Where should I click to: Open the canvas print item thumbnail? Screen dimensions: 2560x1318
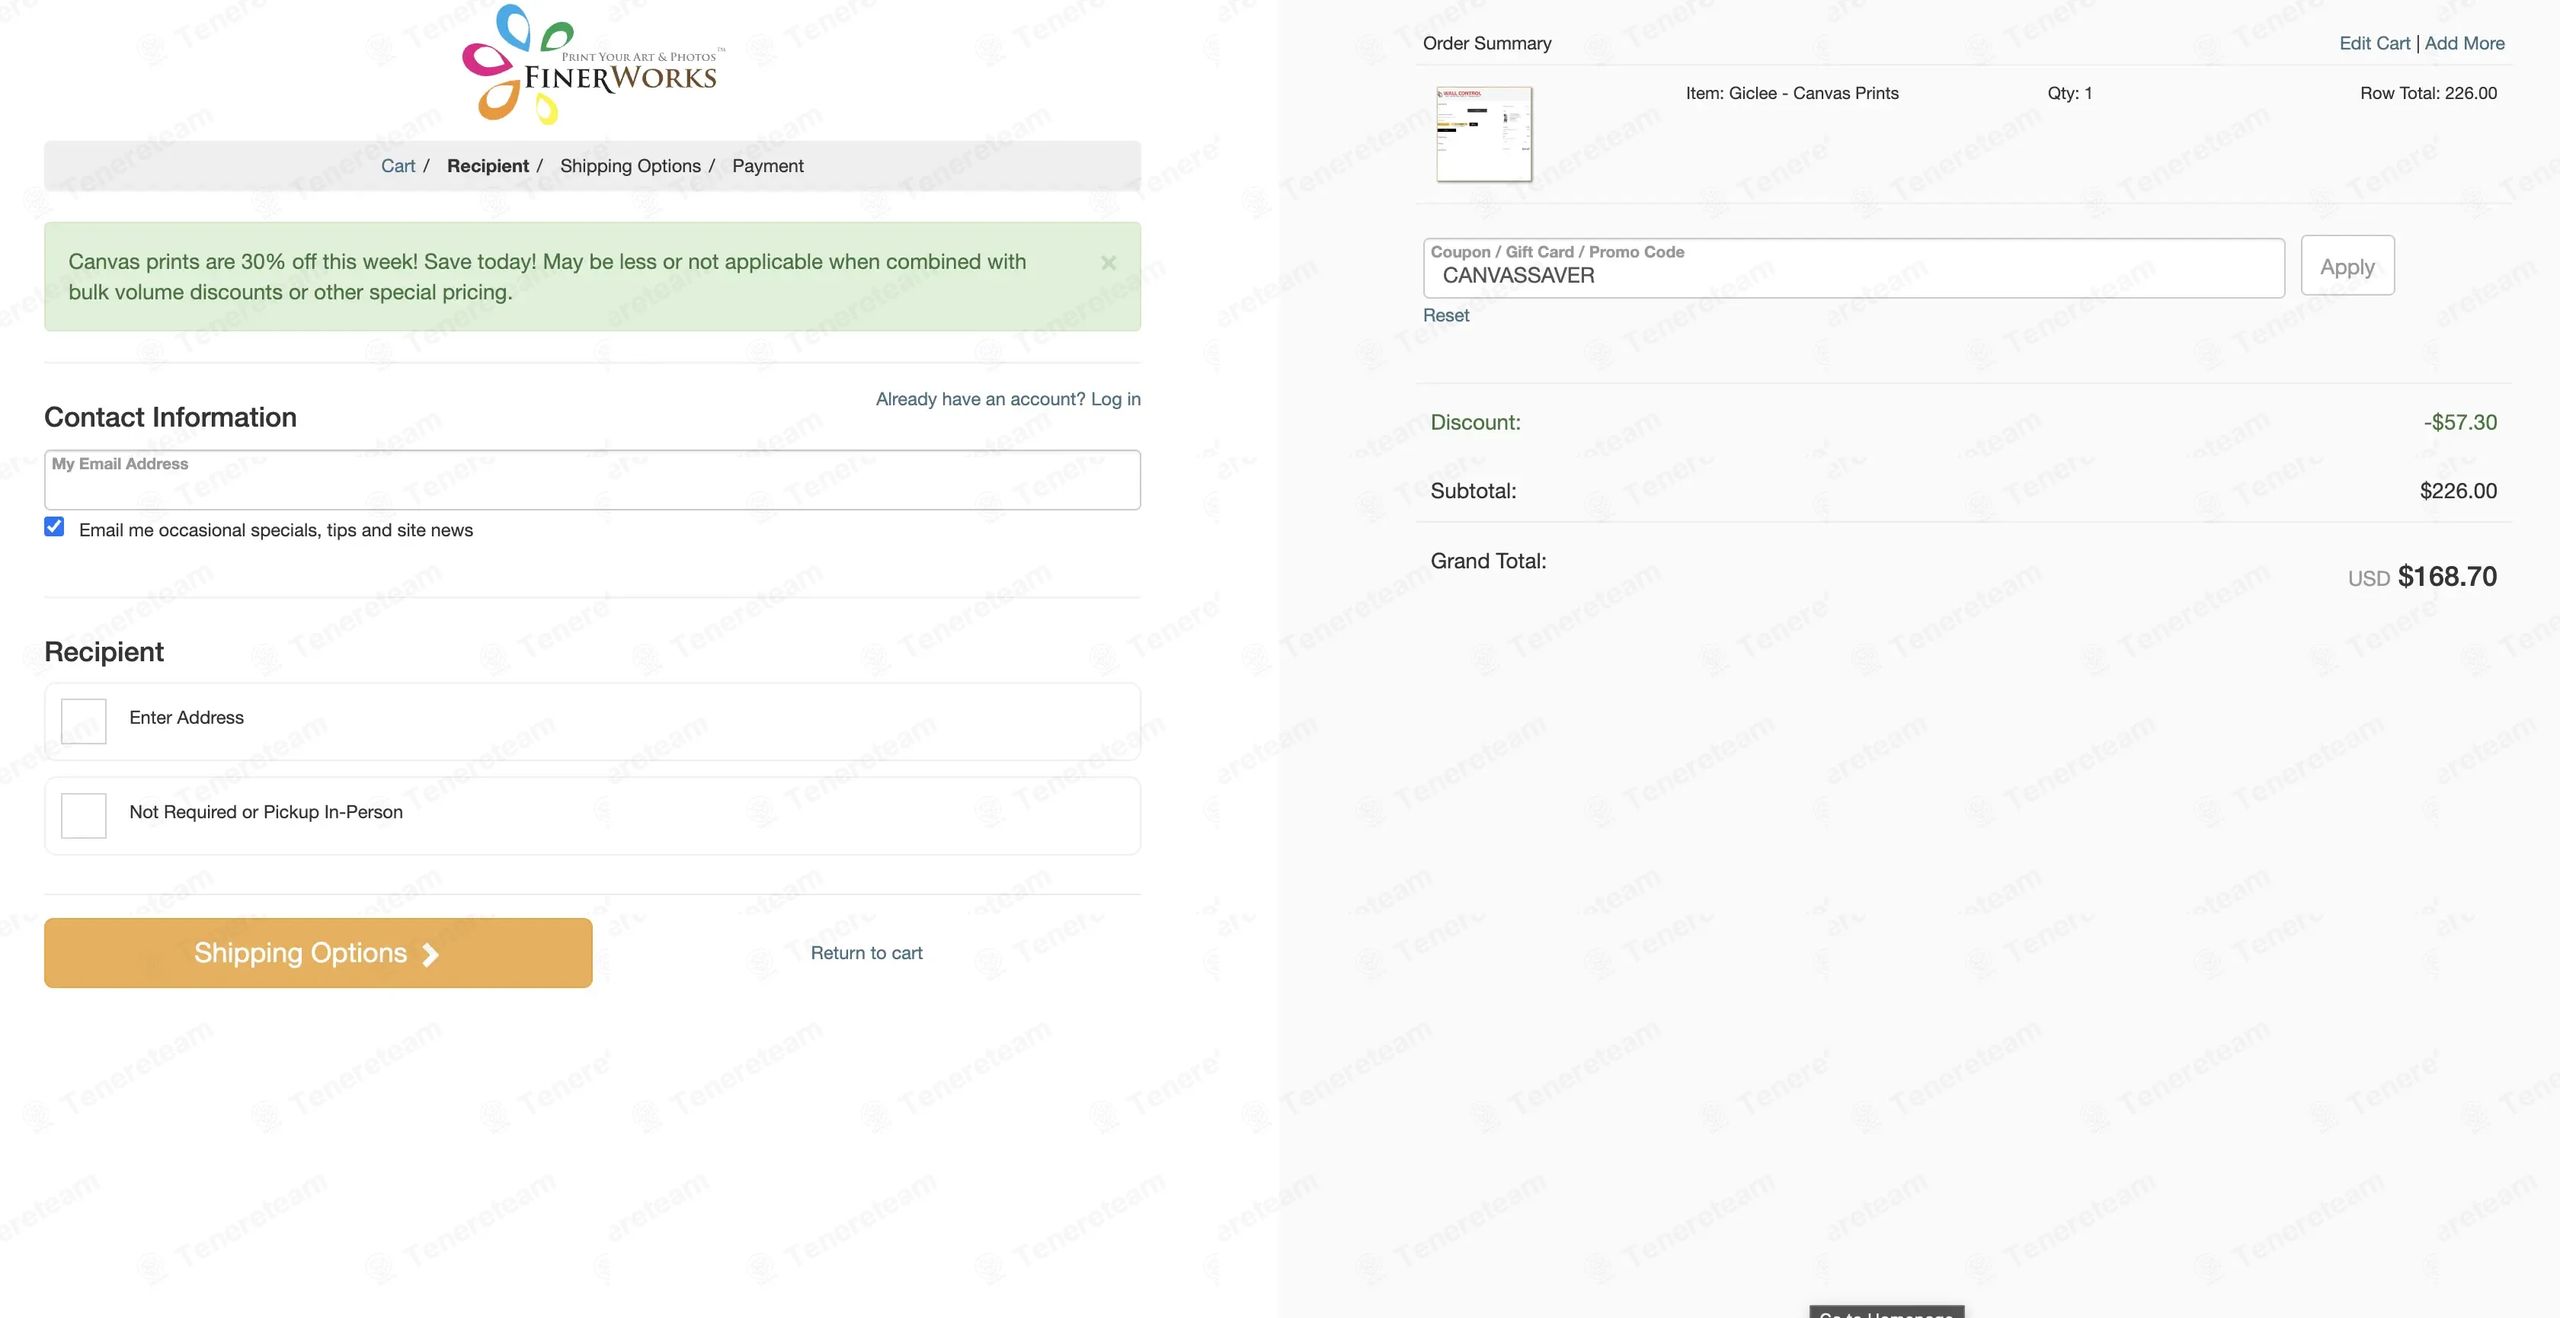[1484, 134]
